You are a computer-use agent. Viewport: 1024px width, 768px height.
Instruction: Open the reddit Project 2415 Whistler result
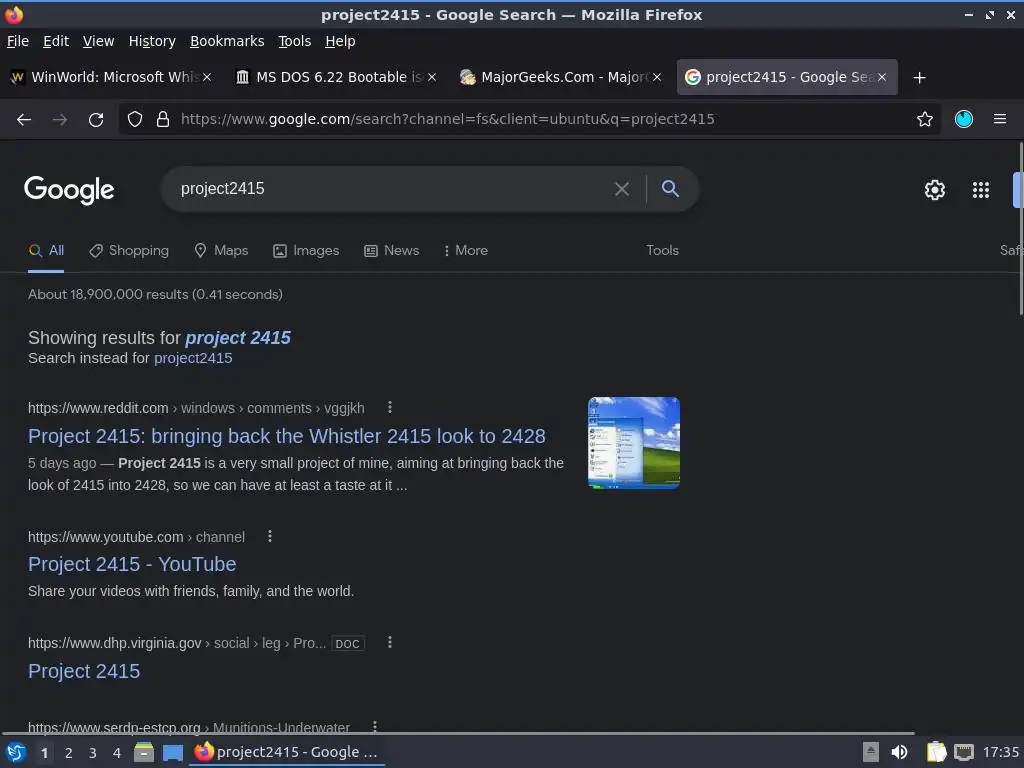click(x=287, y=436)
